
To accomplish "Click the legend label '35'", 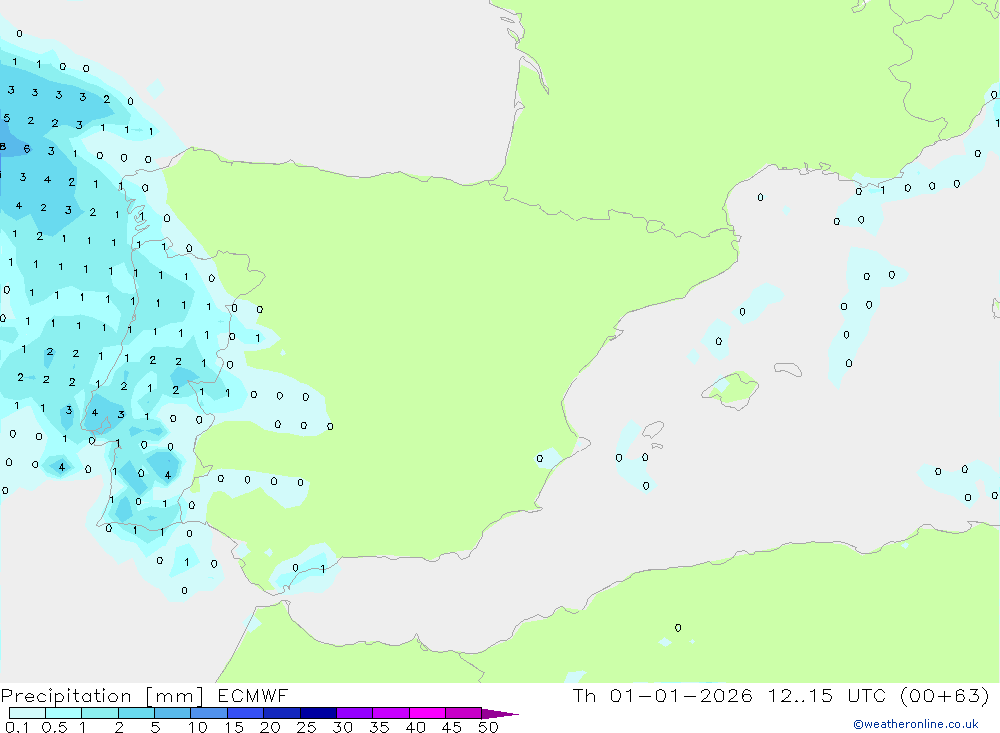I will (379, 727).
